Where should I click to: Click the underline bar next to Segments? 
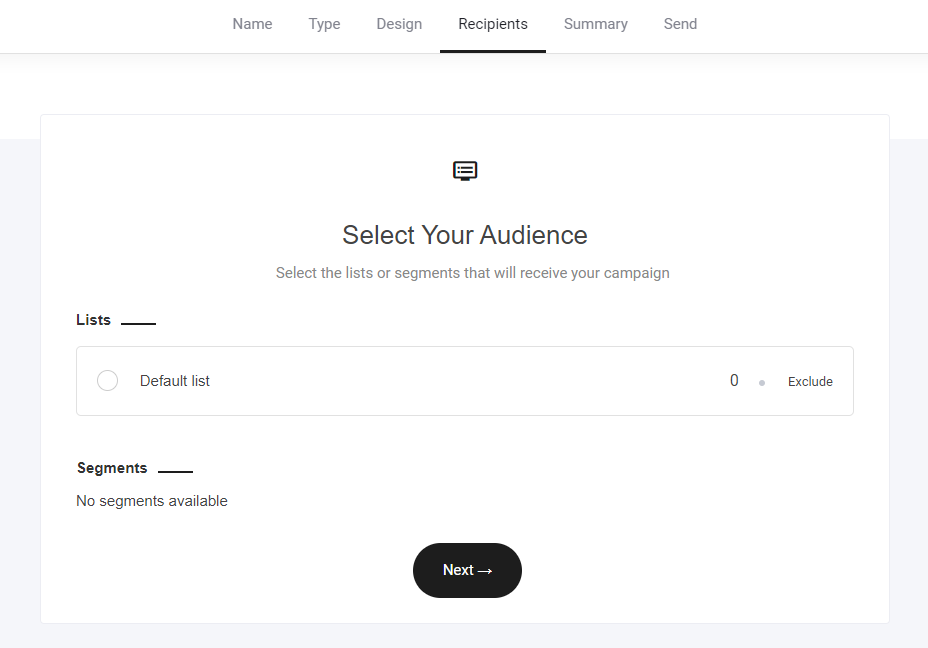tap(175, 471)
